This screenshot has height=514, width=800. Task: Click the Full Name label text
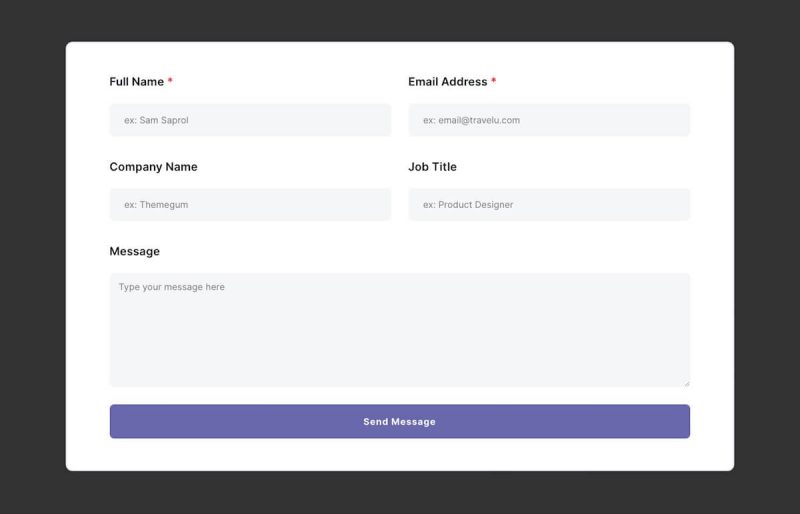[x=136, y=82]
